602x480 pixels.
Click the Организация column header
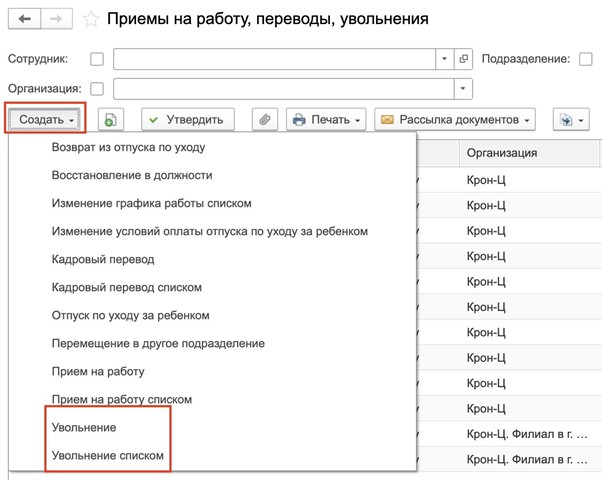coord(502,153)
